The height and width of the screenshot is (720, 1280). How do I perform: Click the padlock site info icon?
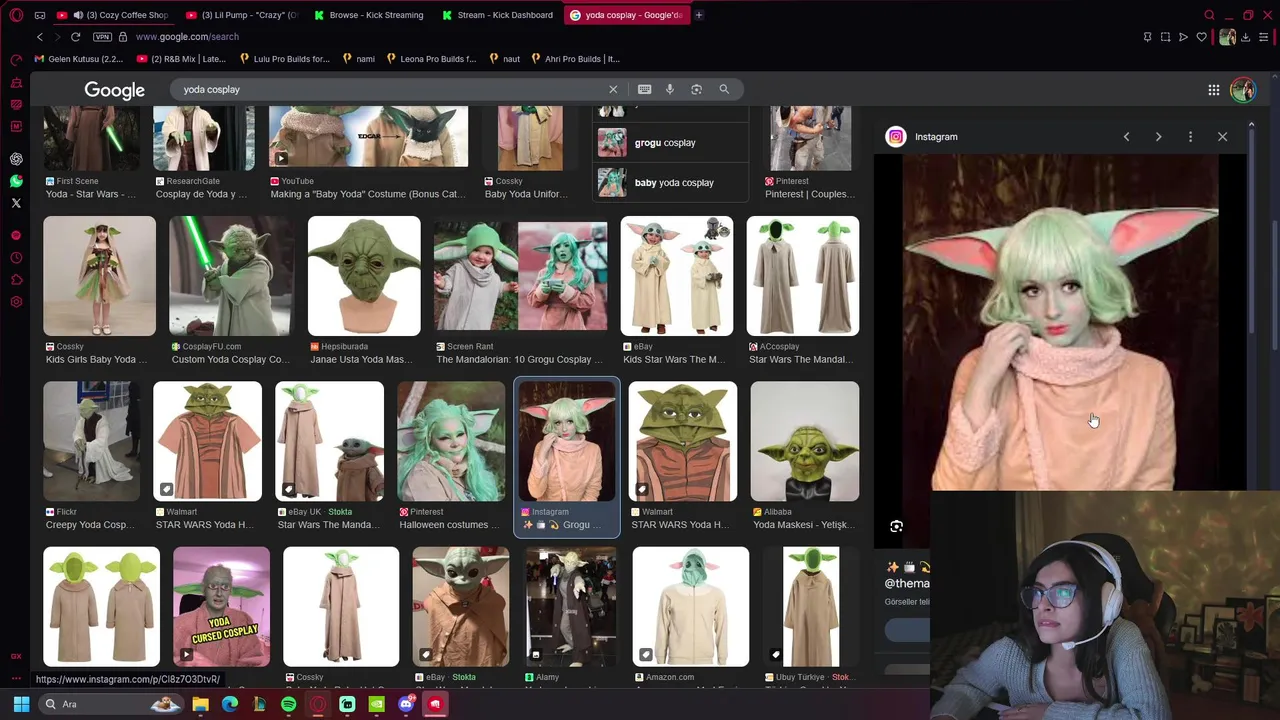click(123, 37)
